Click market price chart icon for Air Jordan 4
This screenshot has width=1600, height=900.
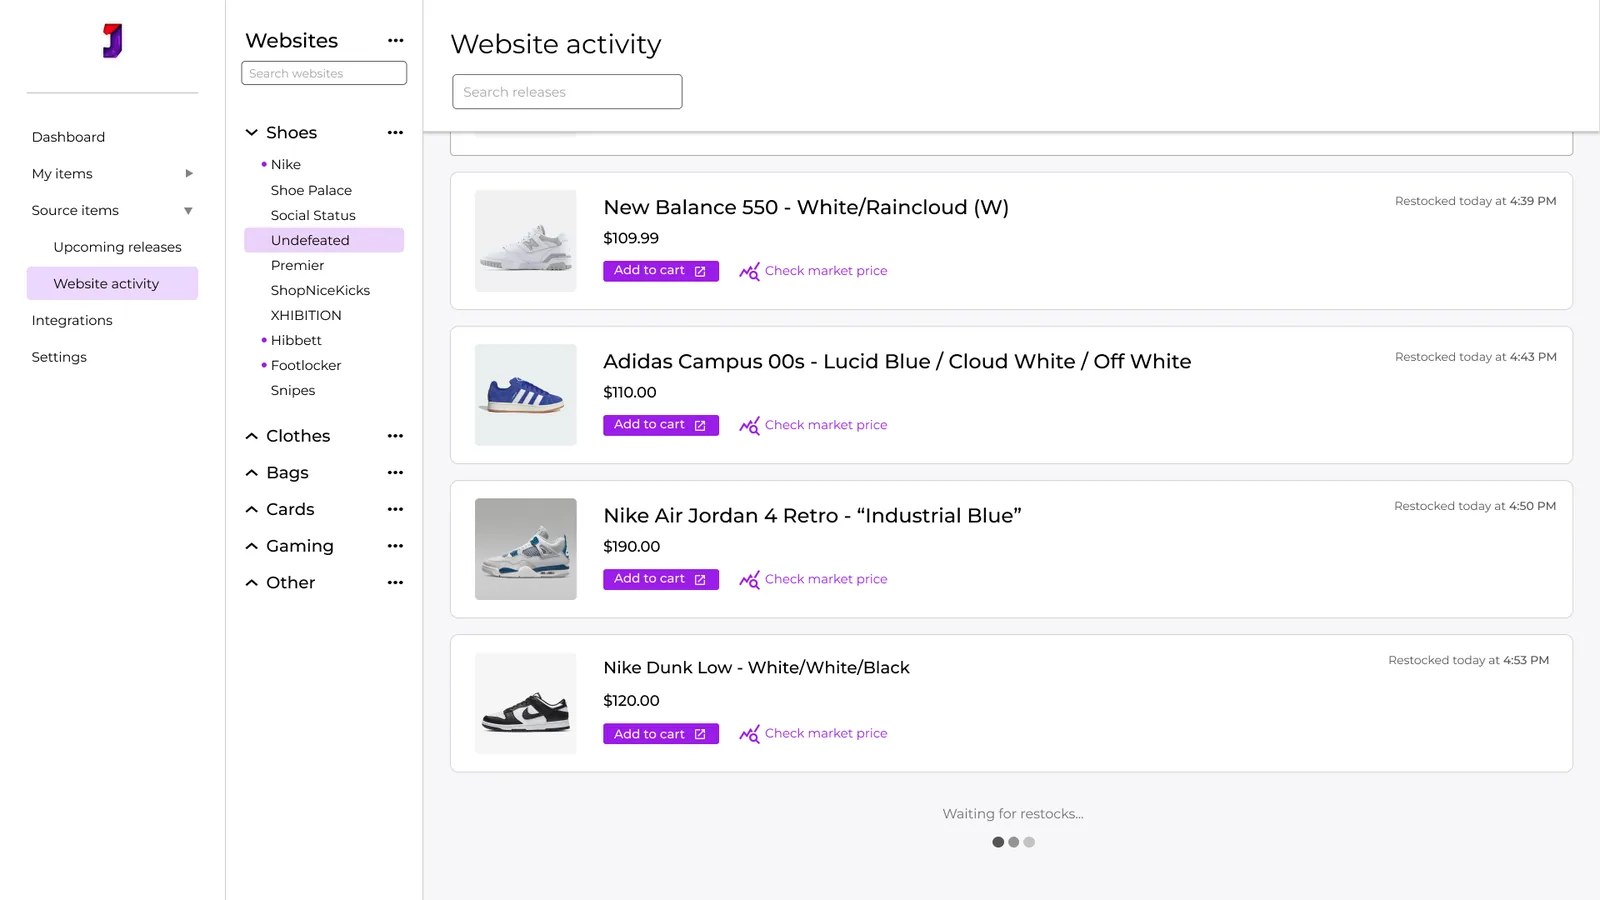click(x=749, y=579)
